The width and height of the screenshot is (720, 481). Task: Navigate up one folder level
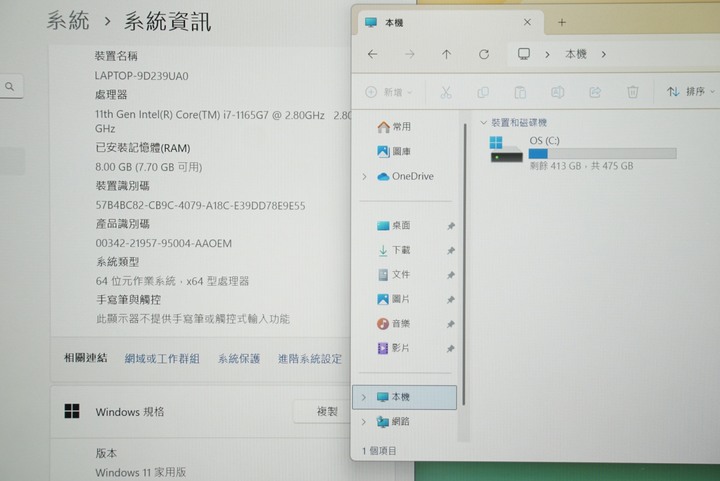446,55
